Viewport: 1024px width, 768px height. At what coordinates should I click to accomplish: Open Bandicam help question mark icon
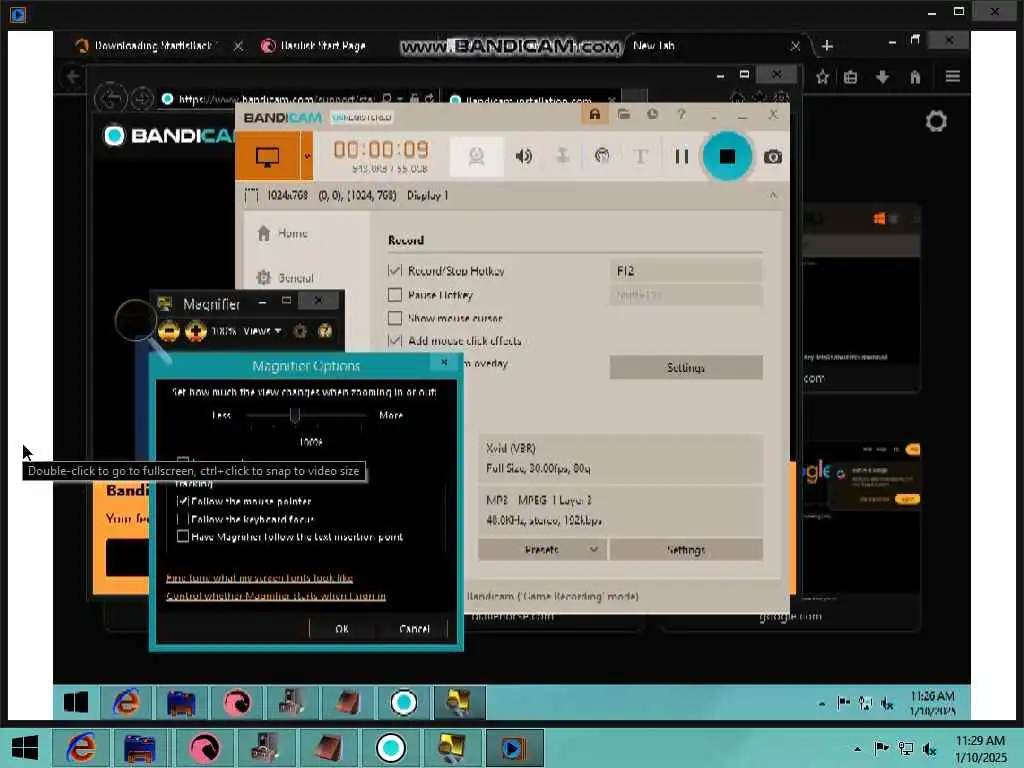(x=681, y=115)
